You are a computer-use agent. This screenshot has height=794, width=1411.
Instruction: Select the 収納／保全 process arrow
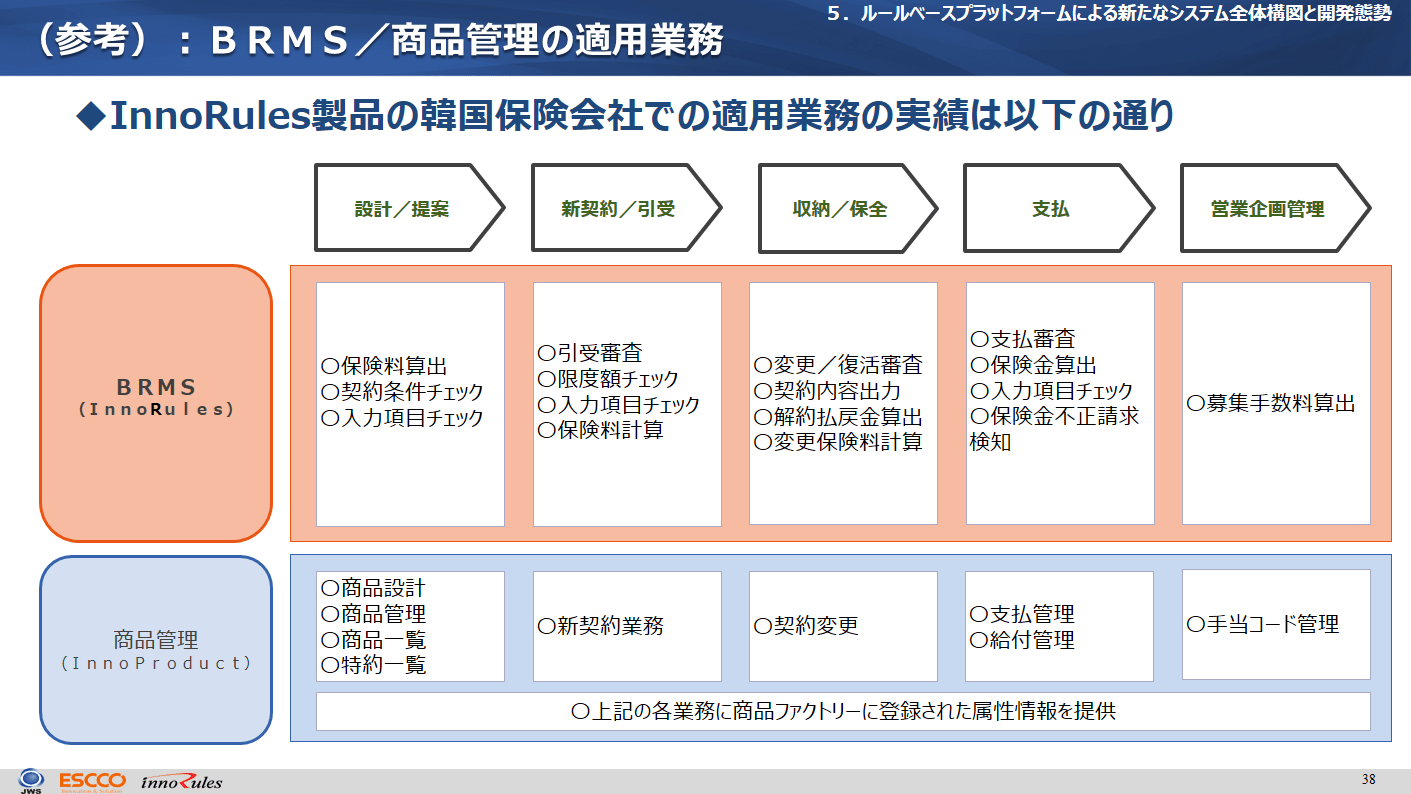coord(848,208)
